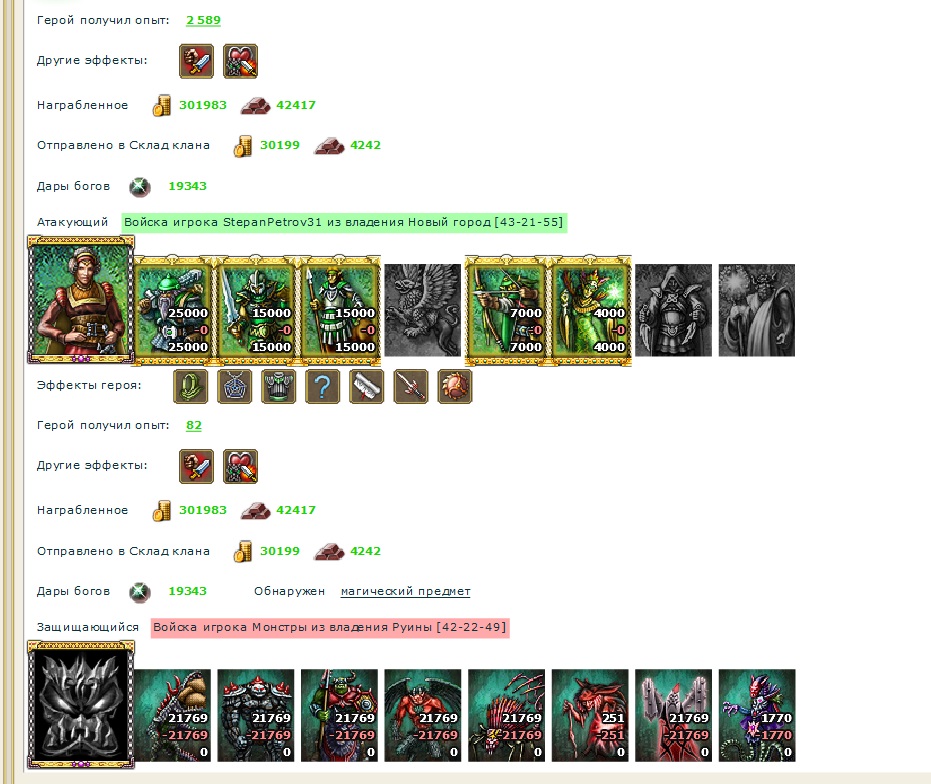Click the monster unit card showing 1770
This screenshot has height=784, width=931.
(x=757, y=716)
